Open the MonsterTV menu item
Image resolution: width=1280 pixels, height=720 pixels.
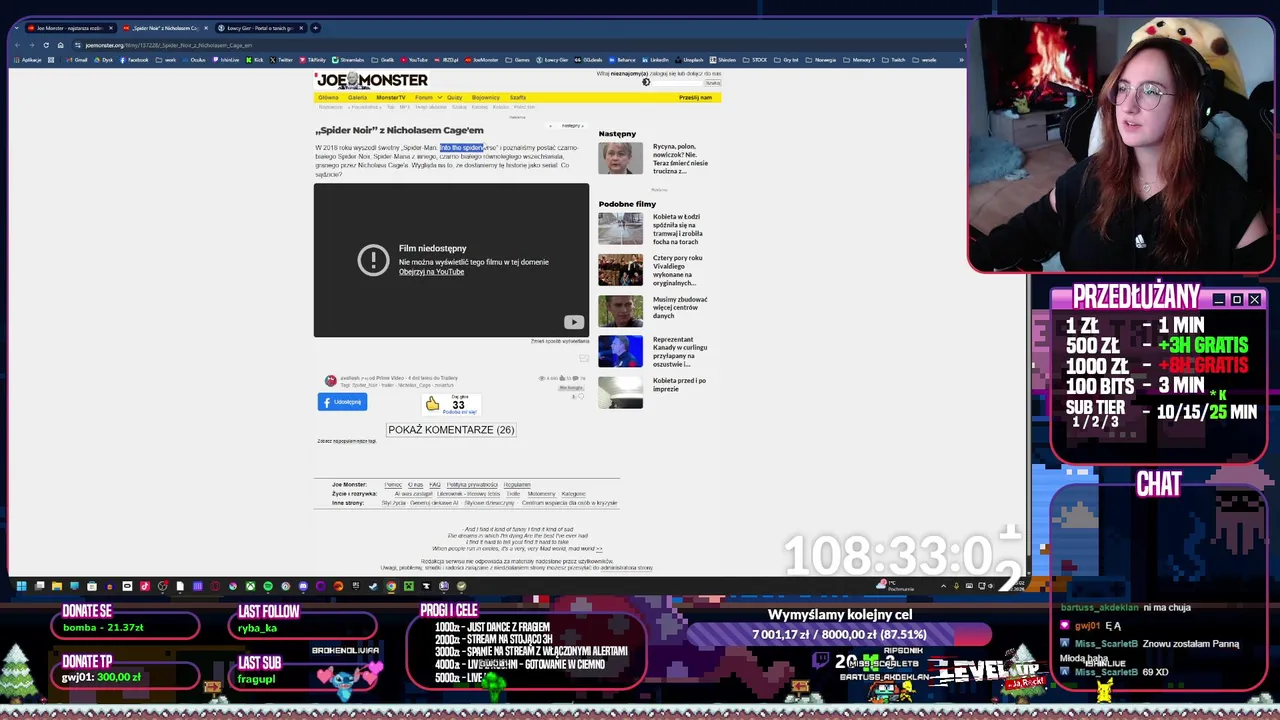(391, 98)
